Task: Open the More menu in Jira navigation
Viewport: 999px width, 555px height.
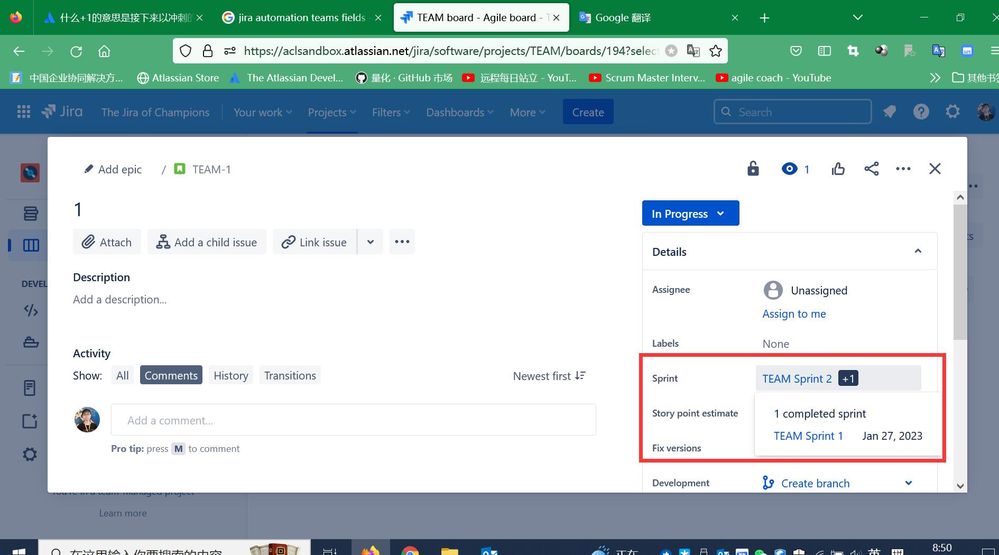Action: 528,112
